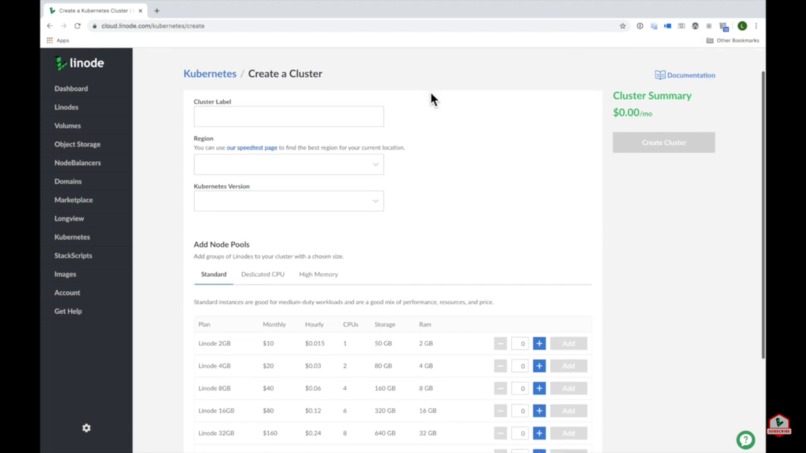The width and height of the screenshot is (806, 453).
Task: Click the Kubernetes breadcrumb link
Action: click(210, 74)
